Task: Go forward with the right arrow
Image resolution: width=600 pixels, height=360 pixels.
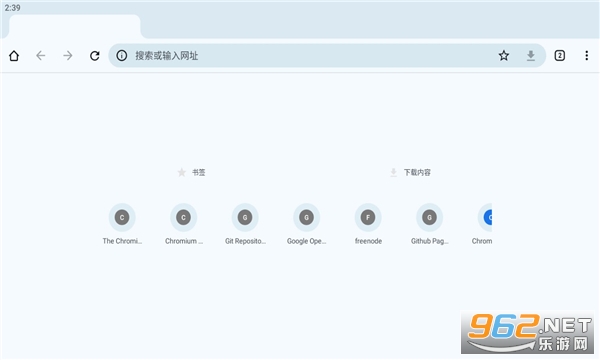Action: click(x=68, y=56)
